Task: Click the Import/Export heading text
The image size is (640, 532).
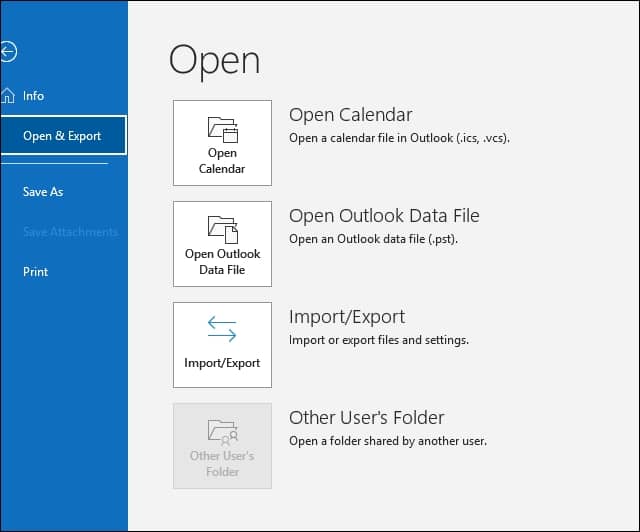Action: (x=347, y=317)
